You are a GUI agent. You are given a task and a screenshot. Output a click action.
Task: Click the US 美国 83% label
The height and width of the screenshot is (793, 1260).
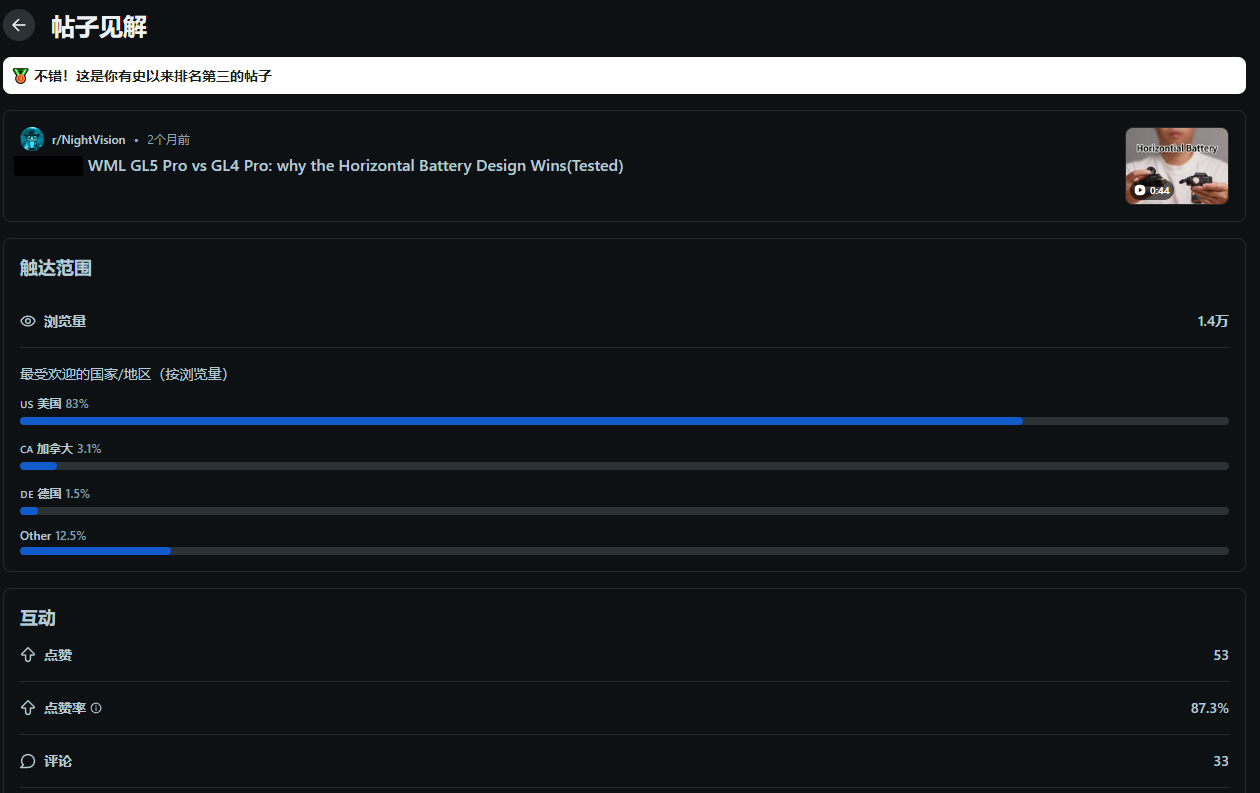pyautogui.click(x=54, y=404)
